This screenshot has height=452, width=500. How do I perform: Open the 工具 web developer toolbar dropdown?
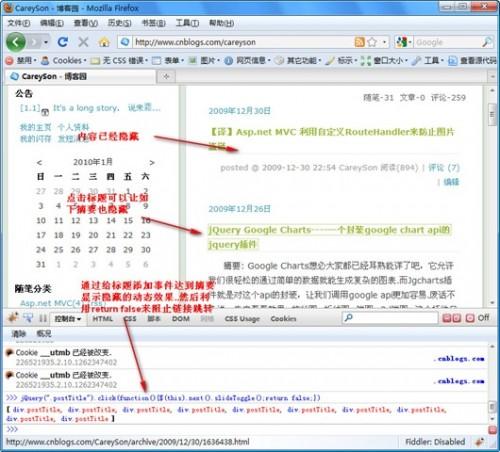point(427,61)
